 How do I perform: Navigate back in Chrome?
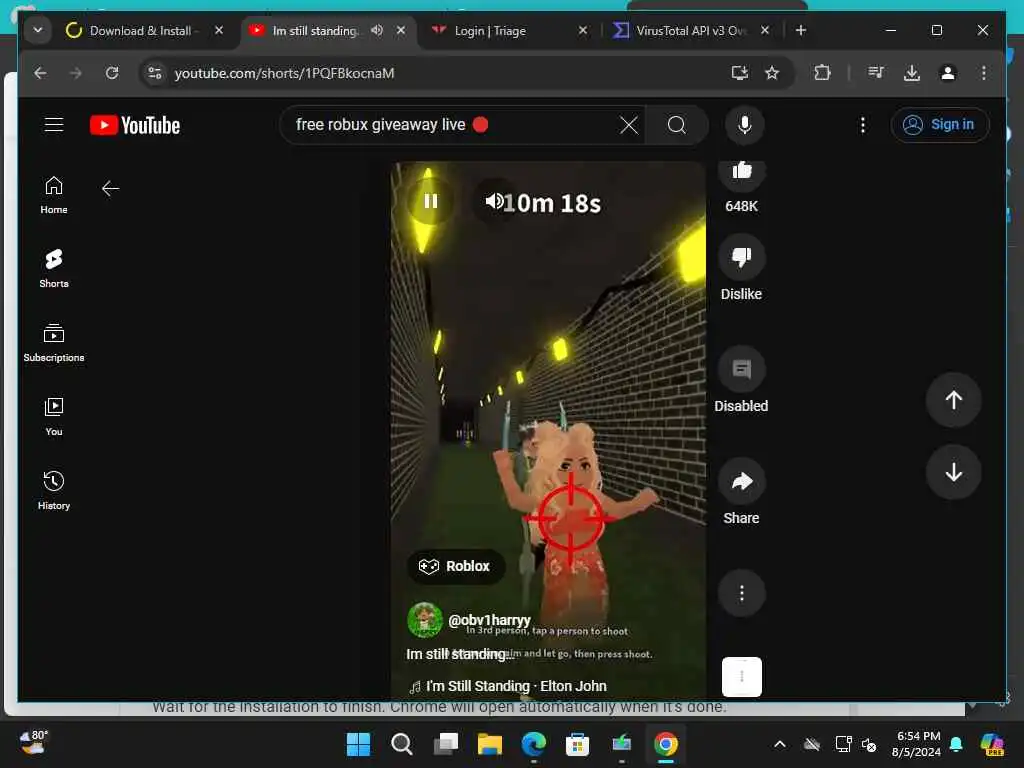click(x=40, y=73)
